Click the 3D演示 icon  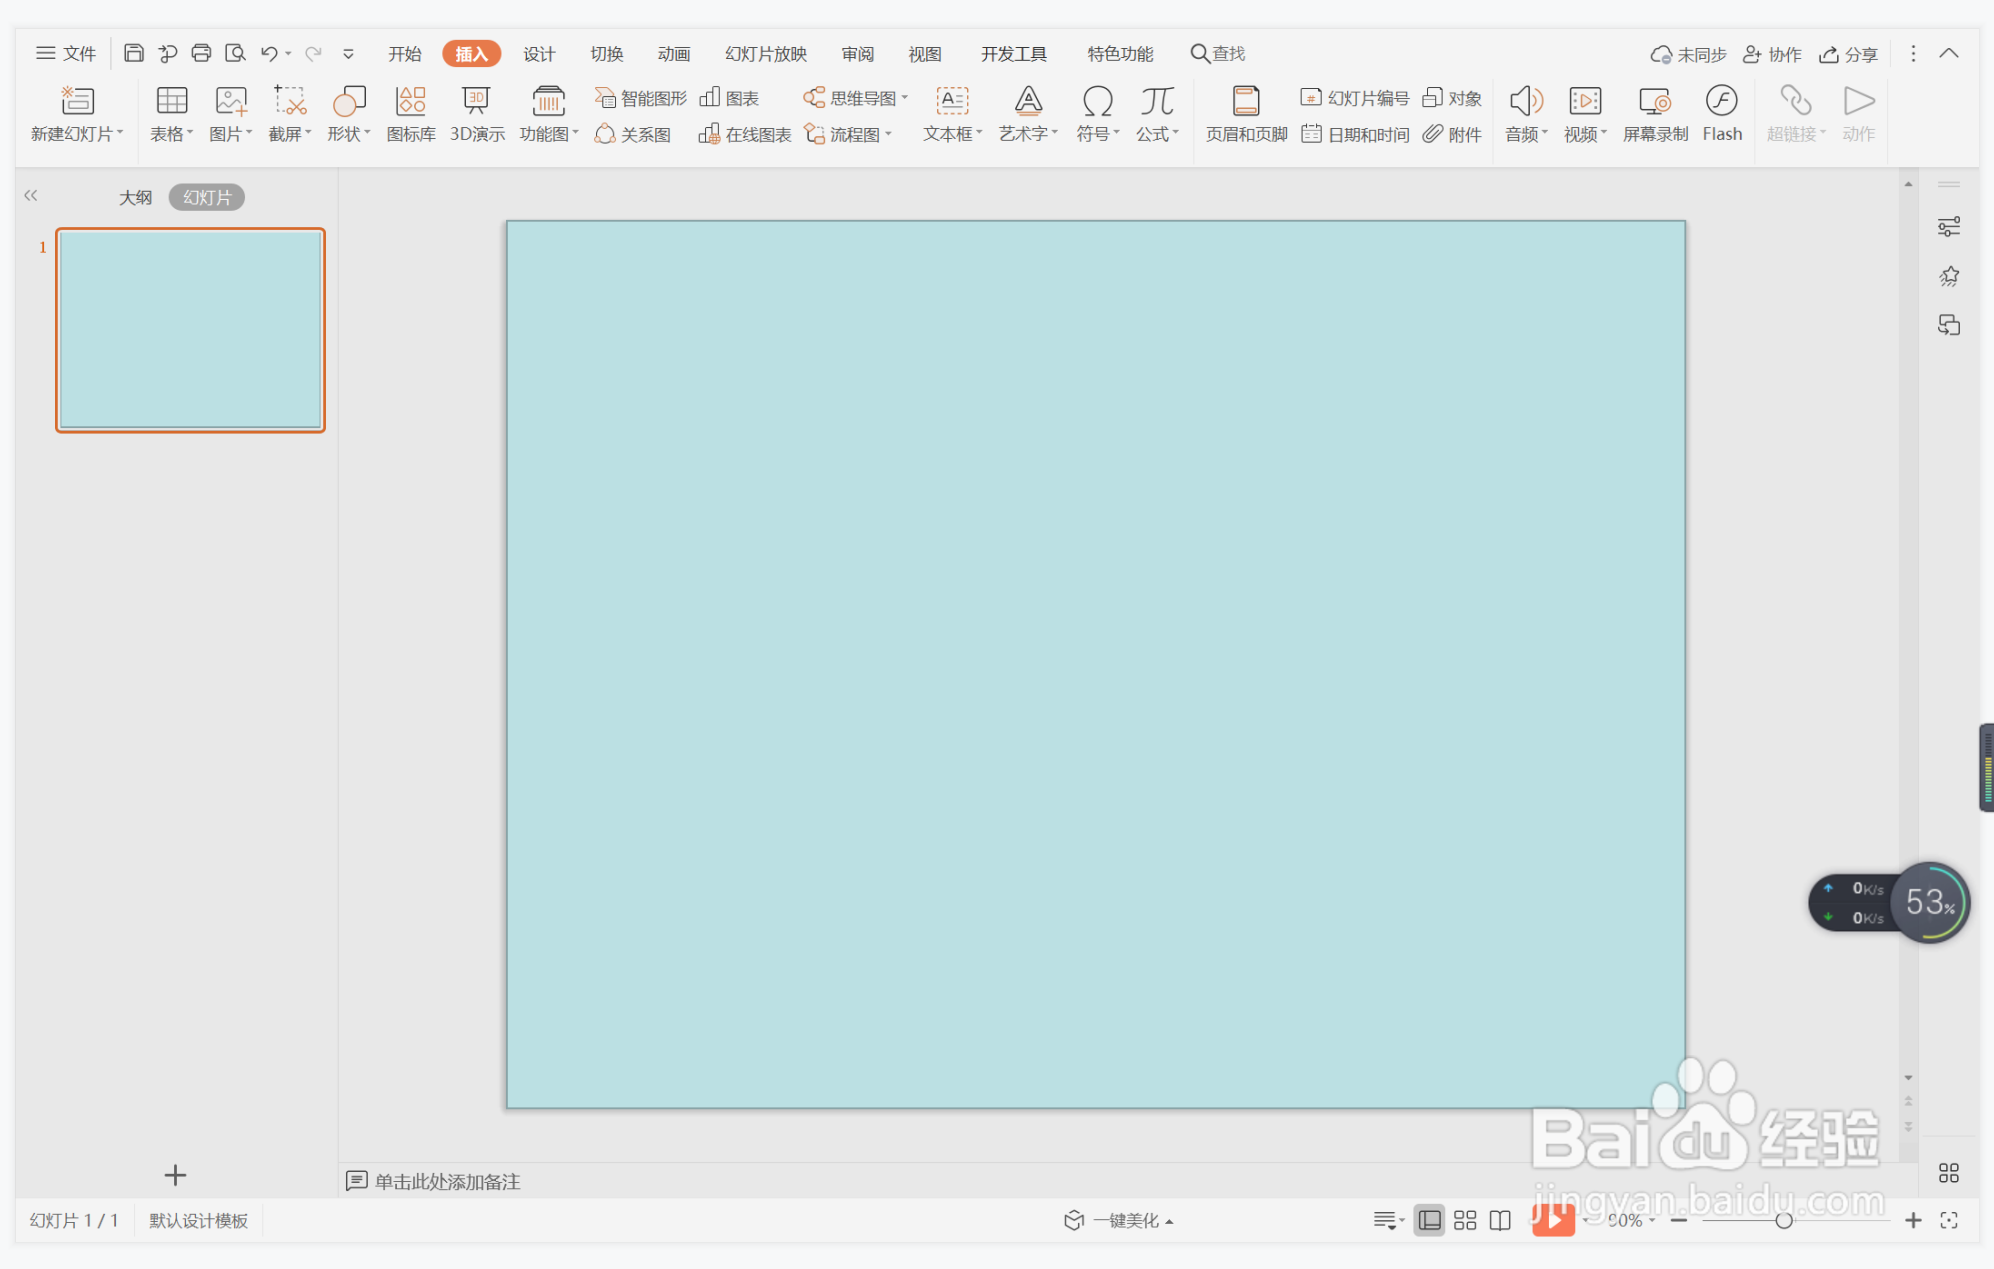(476, 113)
